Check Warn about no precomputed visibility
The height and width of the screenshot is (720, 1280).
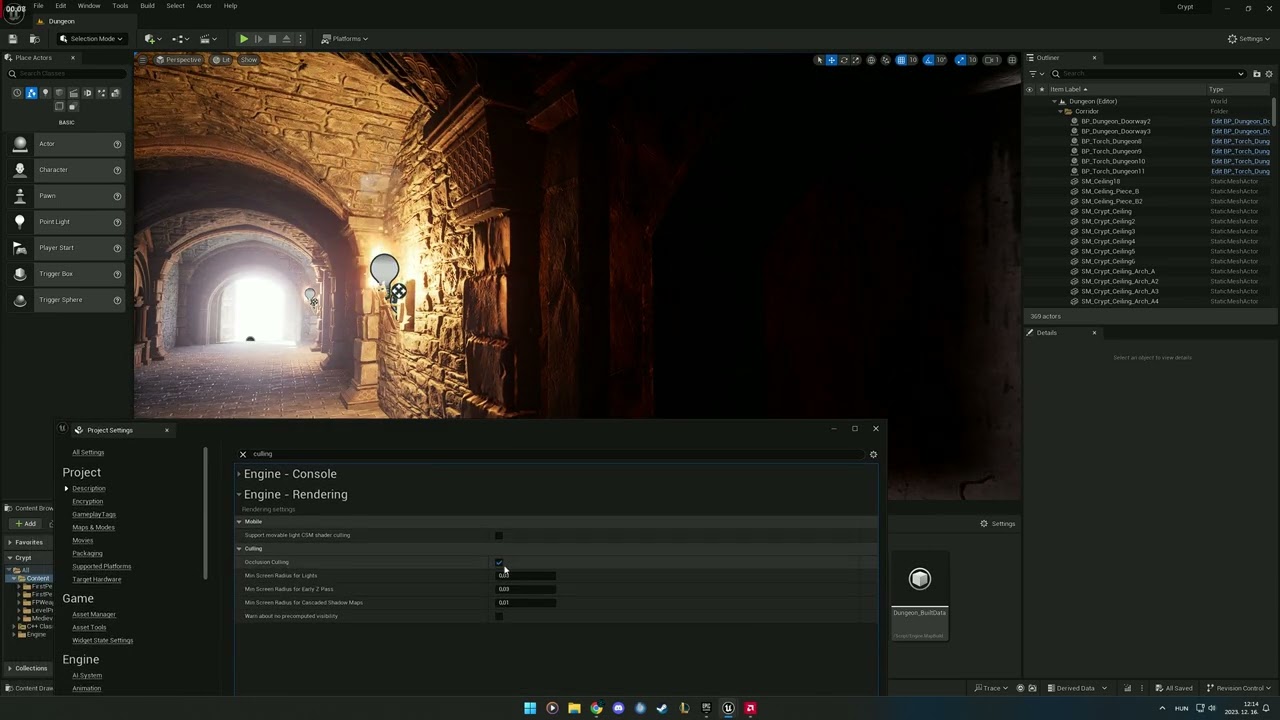pos(499,616)
